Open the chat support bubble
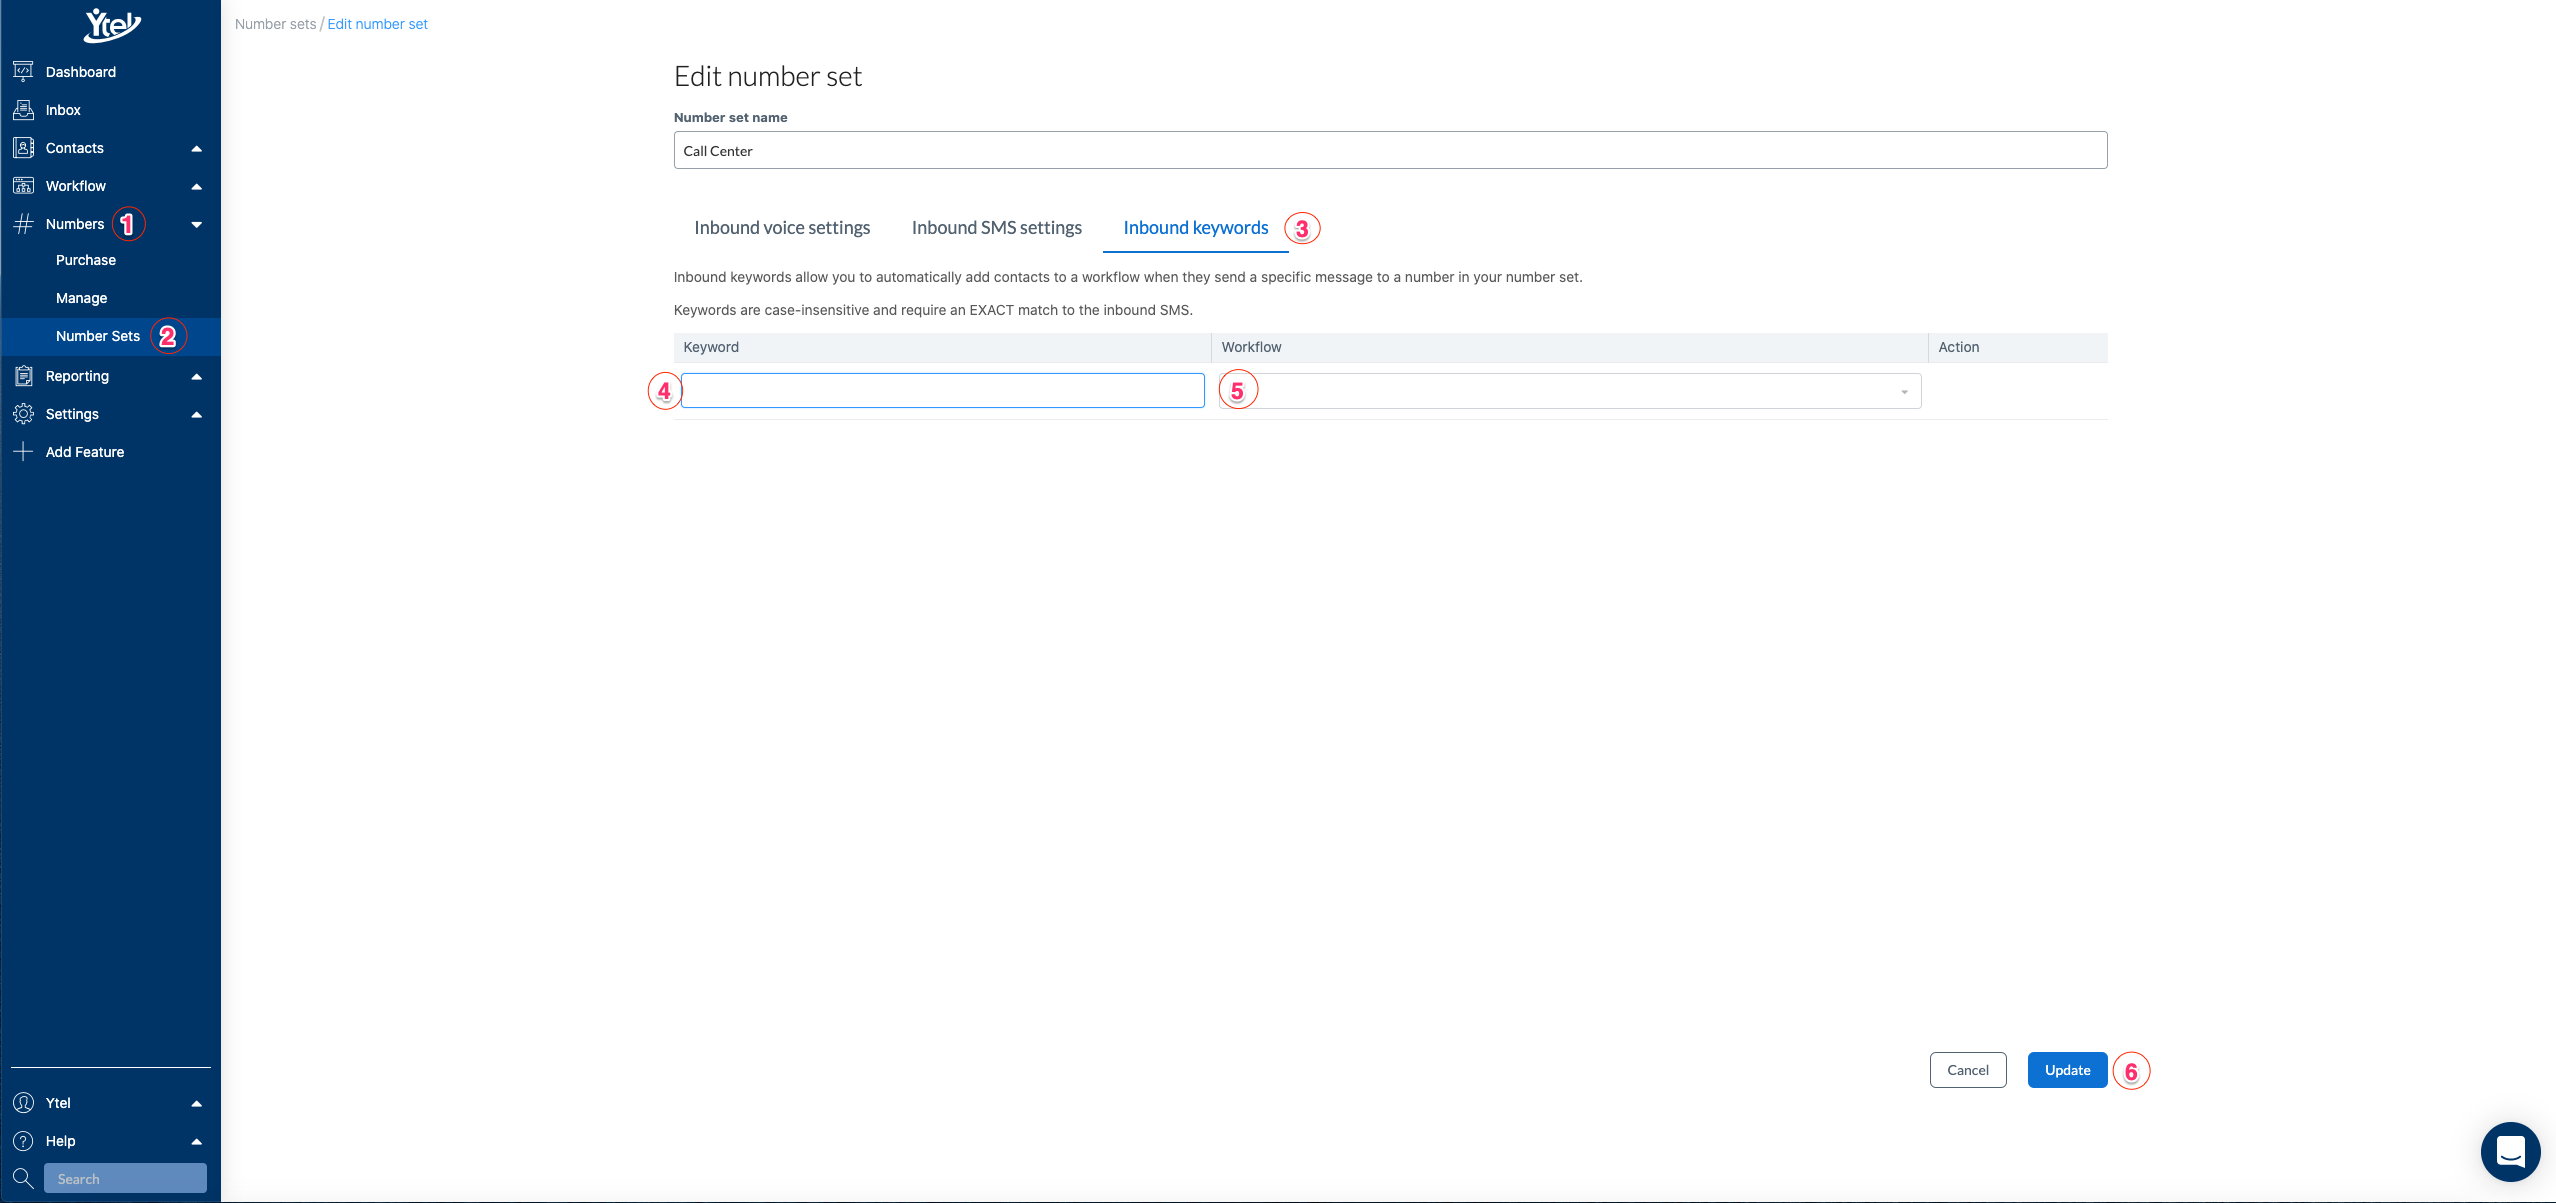Image resolution: width=2556 pixels, height=1203 pixels. click(x=2510, y=1151)
